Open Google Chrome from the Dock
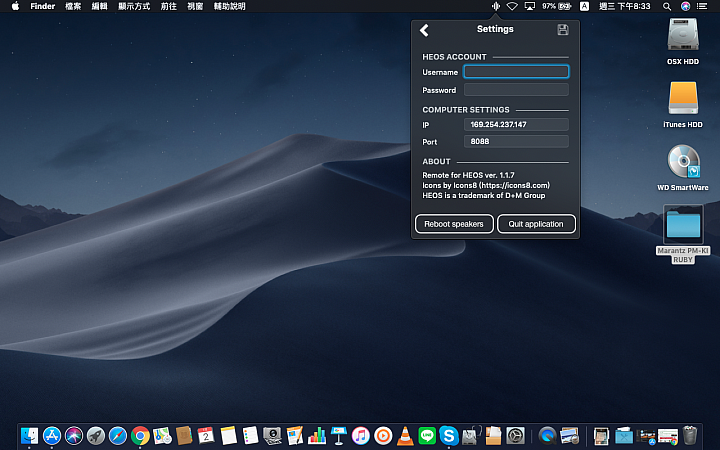The image size is (720, 450). tap(140, 435)
